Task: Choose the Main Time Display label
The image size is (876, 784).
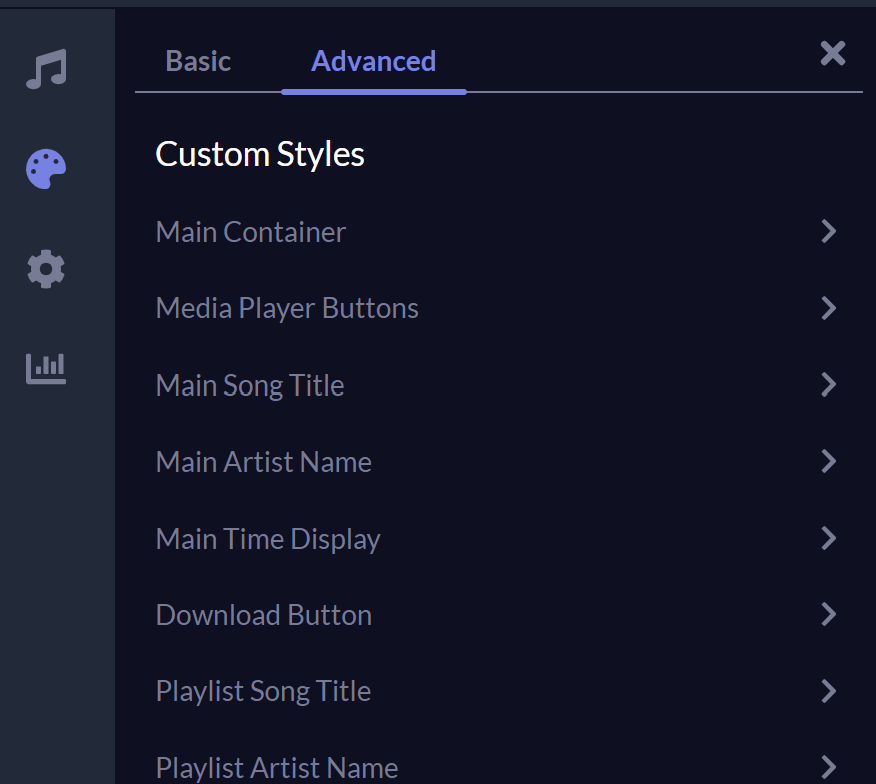Action: (268, 539)
